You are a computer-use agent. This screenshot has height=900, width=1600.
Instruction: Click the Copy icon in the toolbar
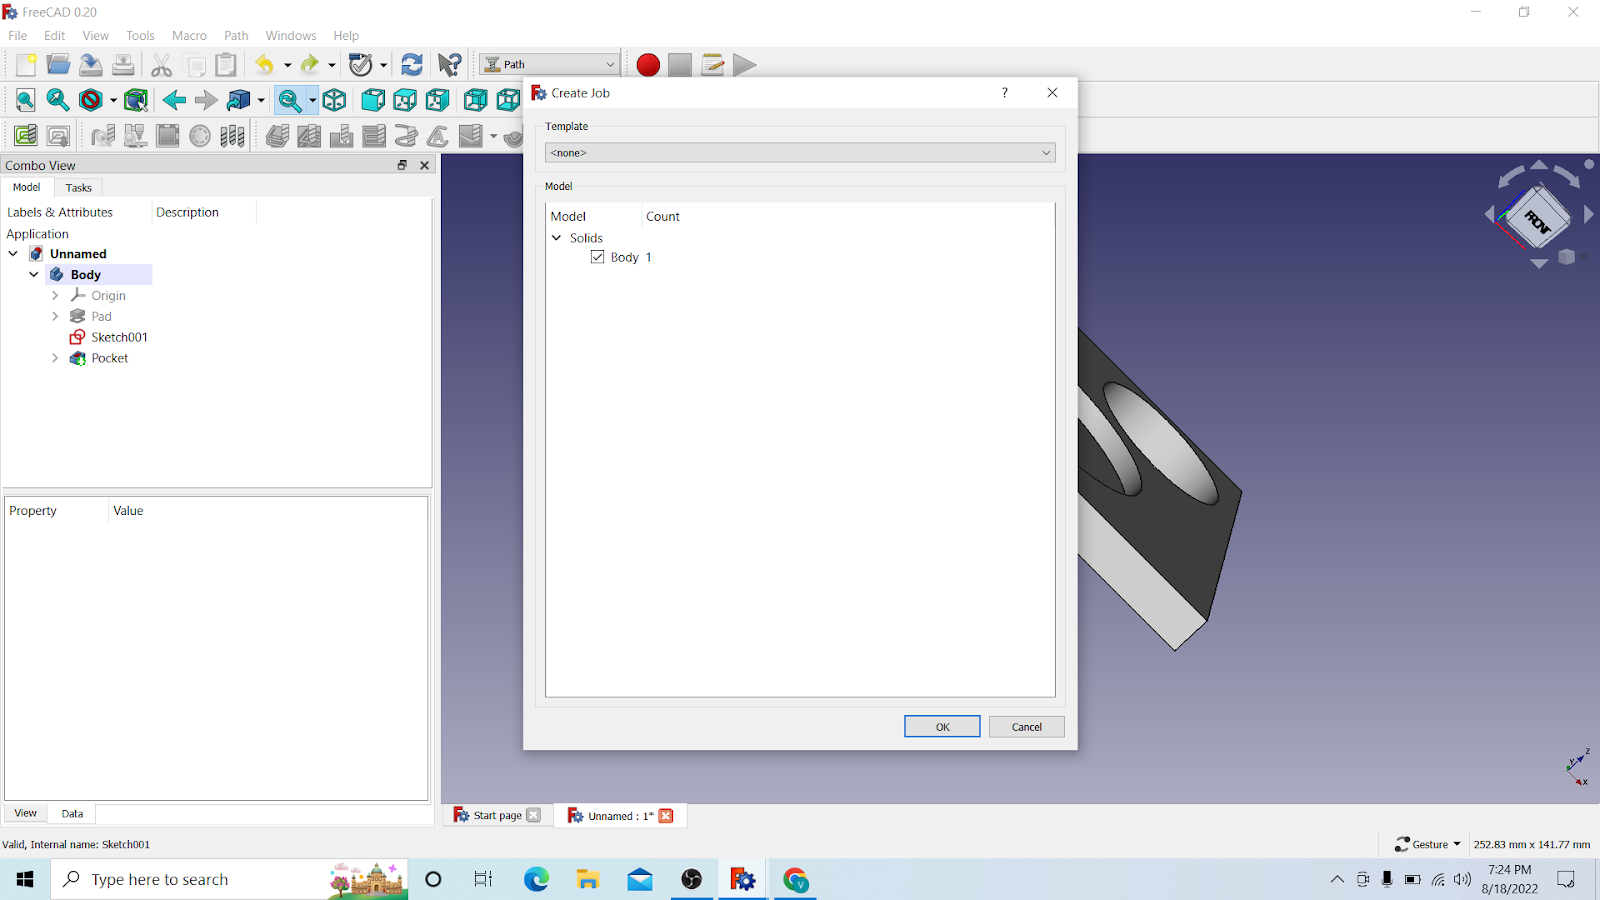[x=194, y=65]
